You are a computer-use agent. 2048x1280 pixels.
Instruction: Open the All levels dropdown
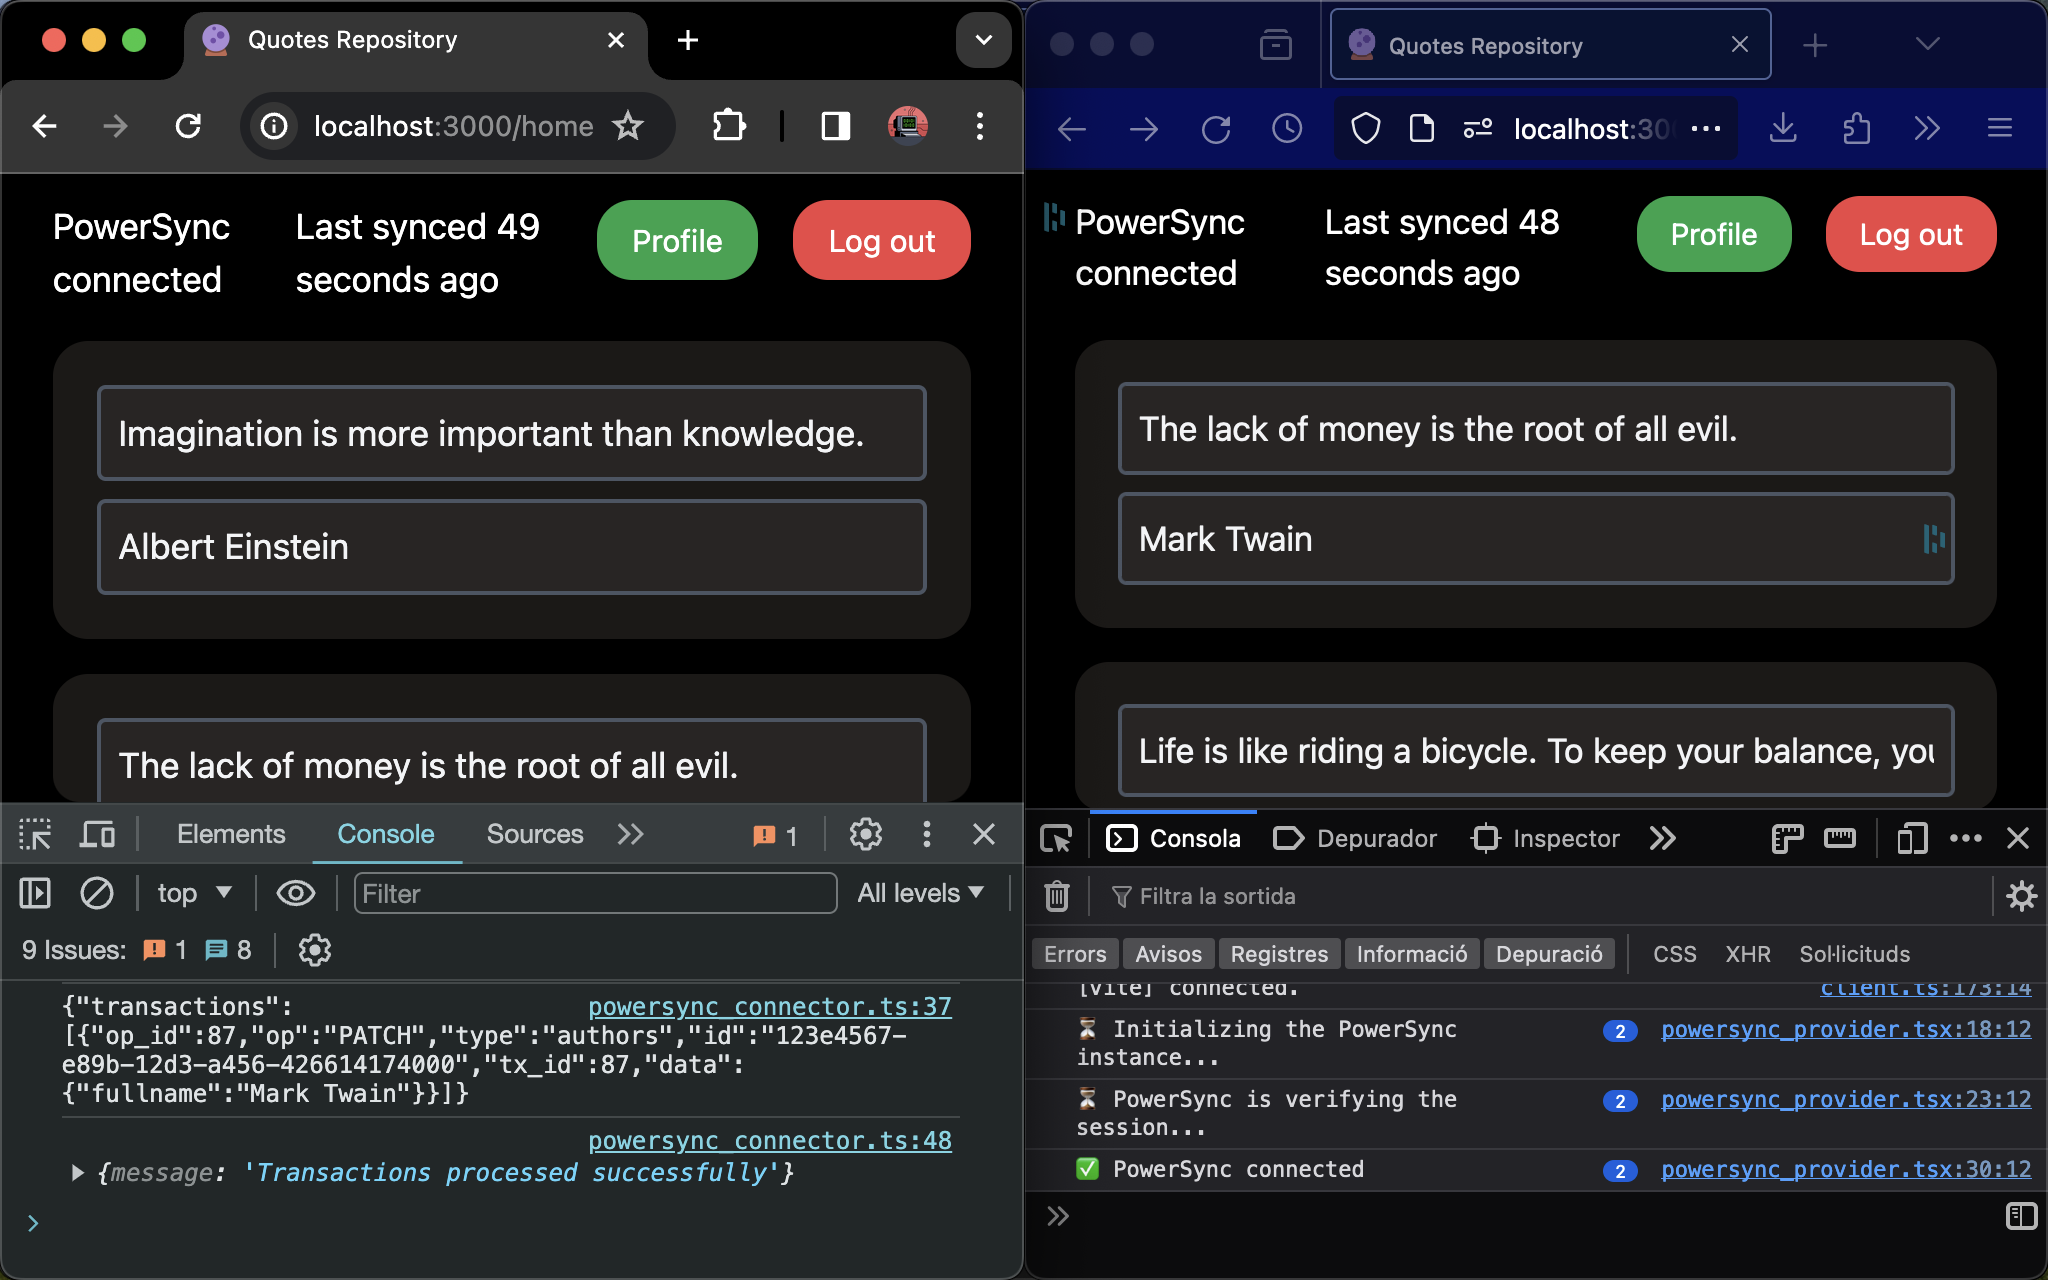pyautogui.click(x=920, y=893)
